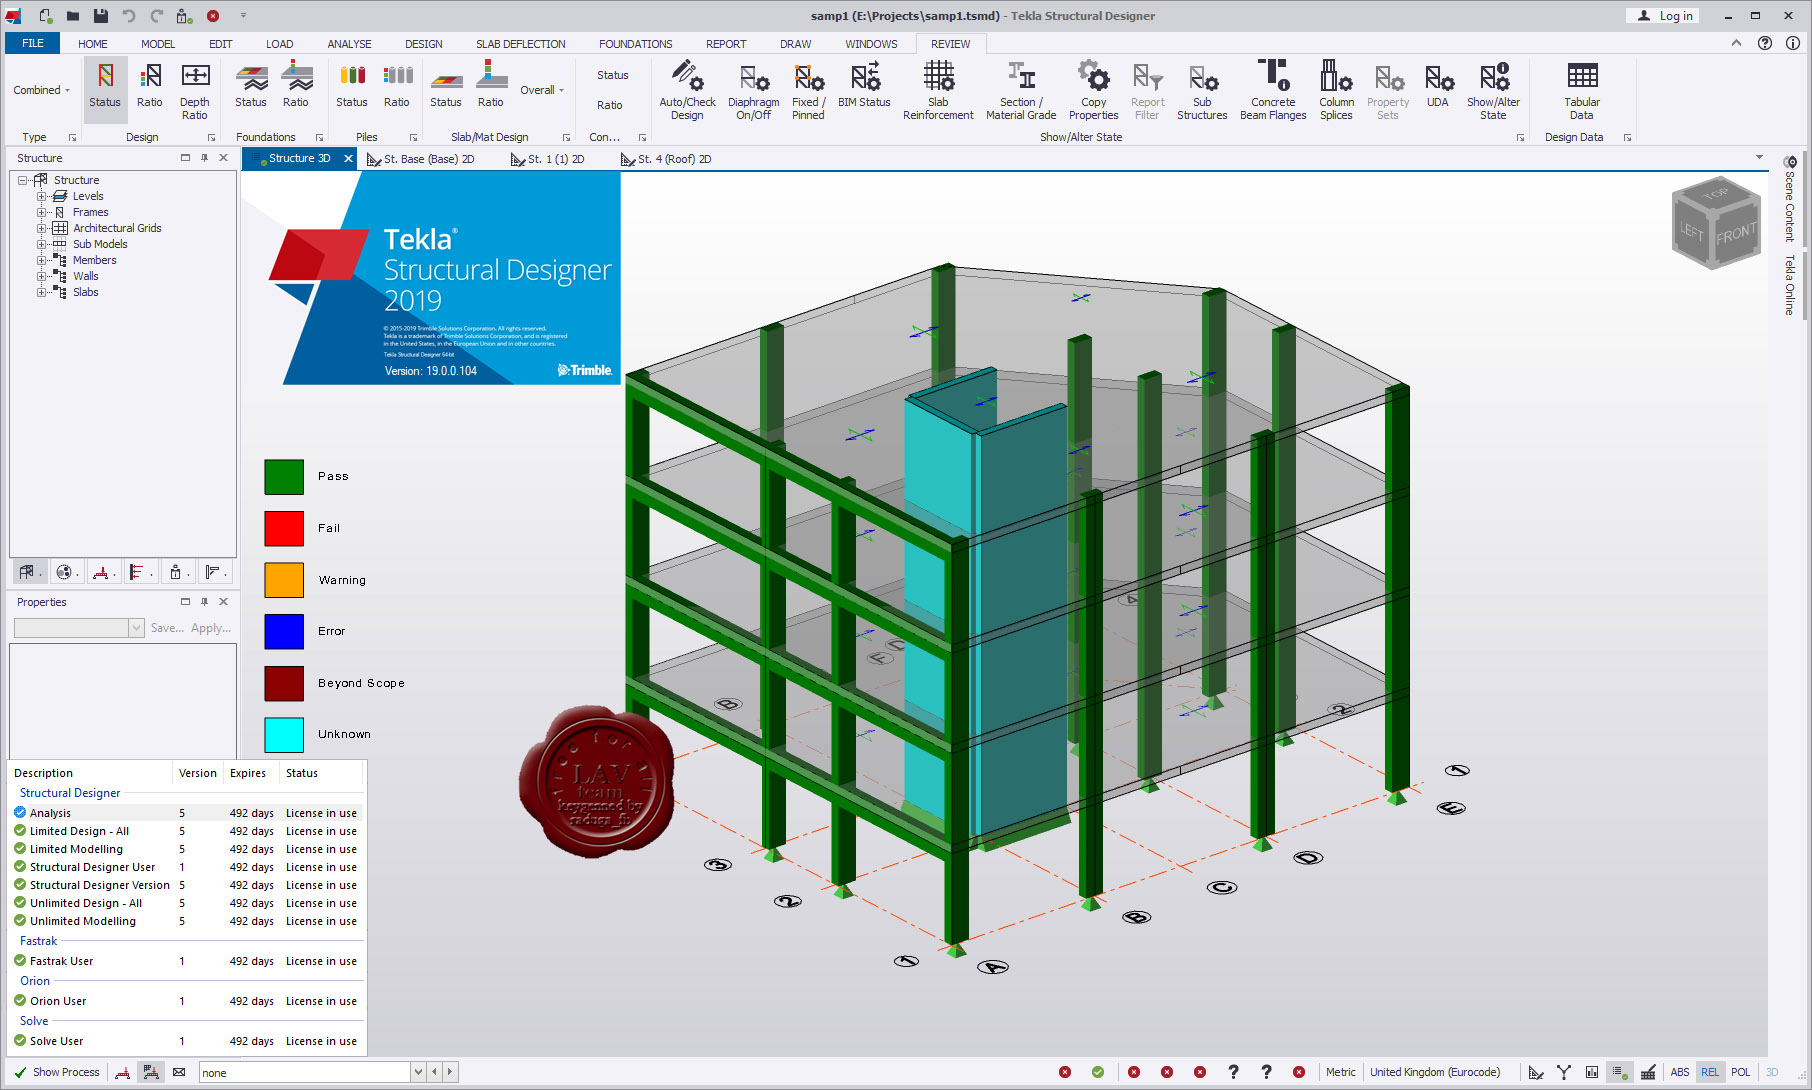This screenshot has height=1090, width=1812.
Task: Open the FOUNDATIONS ribbon tab
Action: click(636, 44)
